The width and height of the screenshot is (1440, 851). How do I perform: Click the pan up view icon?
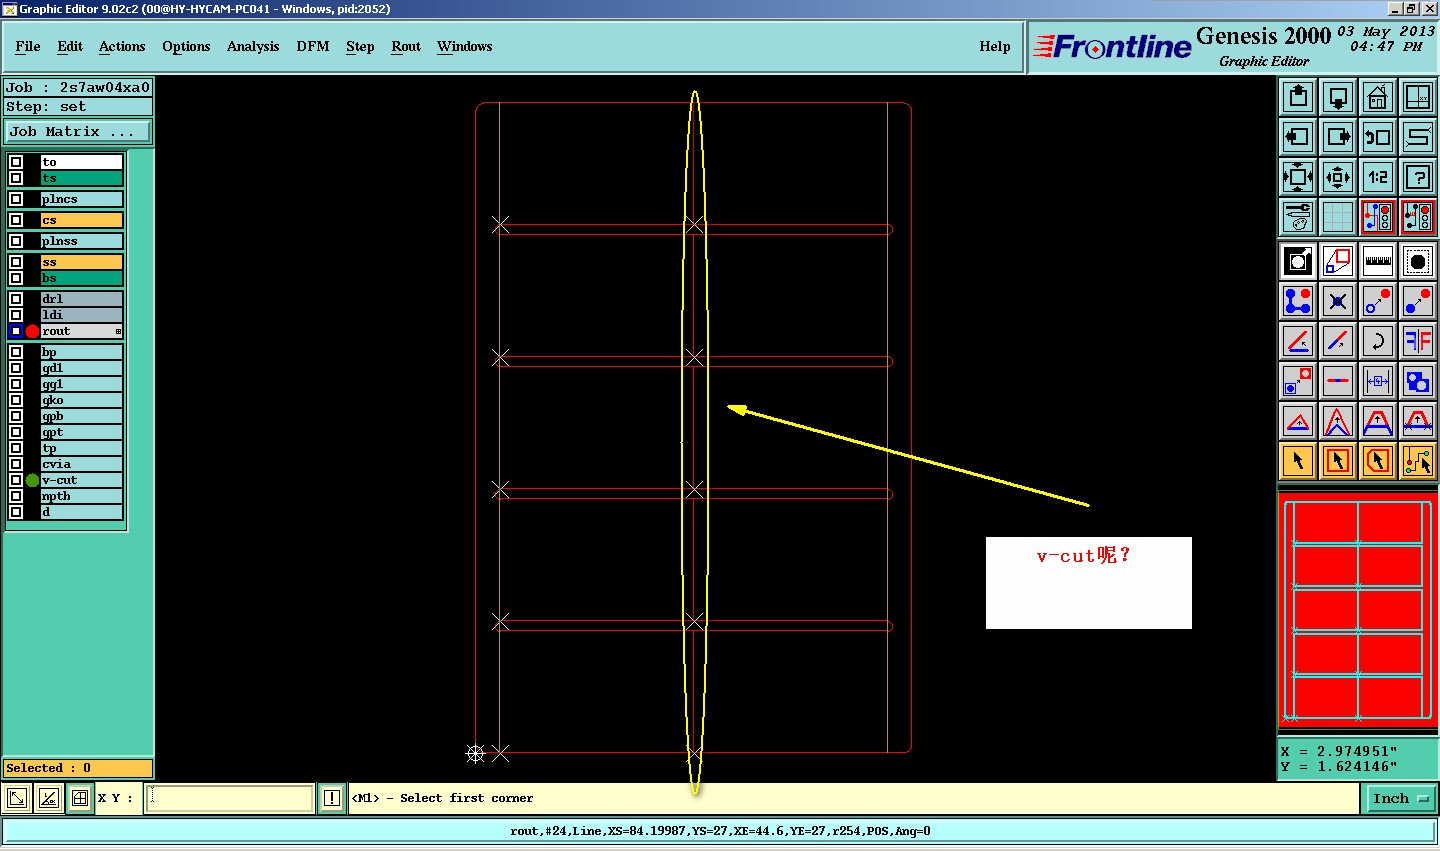(1298, 97)
